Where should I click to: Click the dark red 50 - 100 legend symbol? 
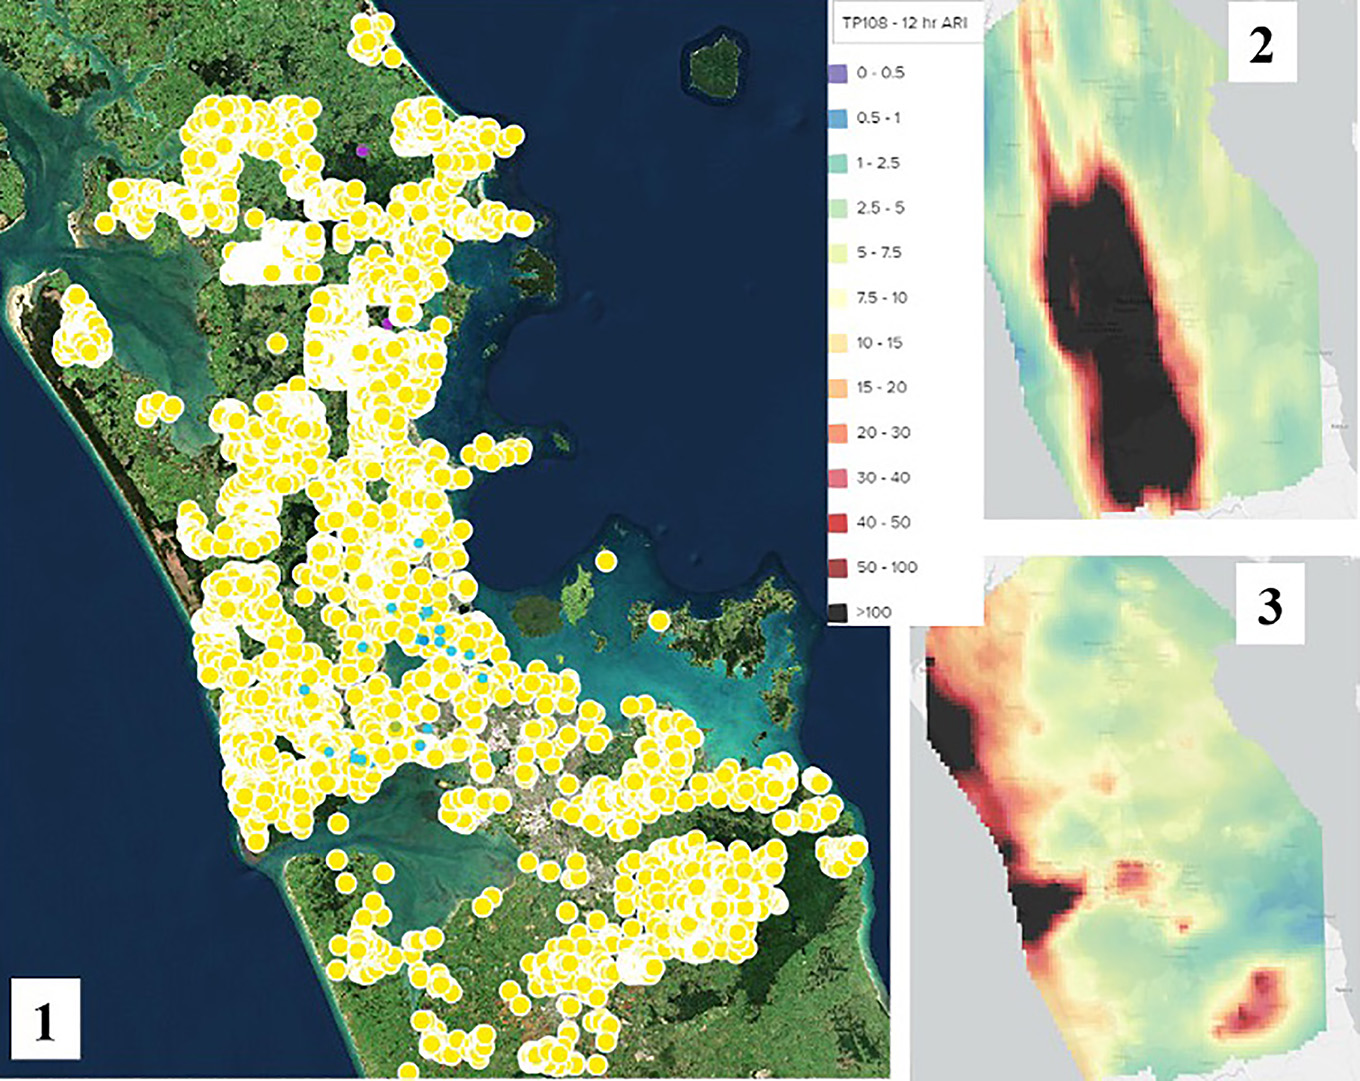click(838, 566)
